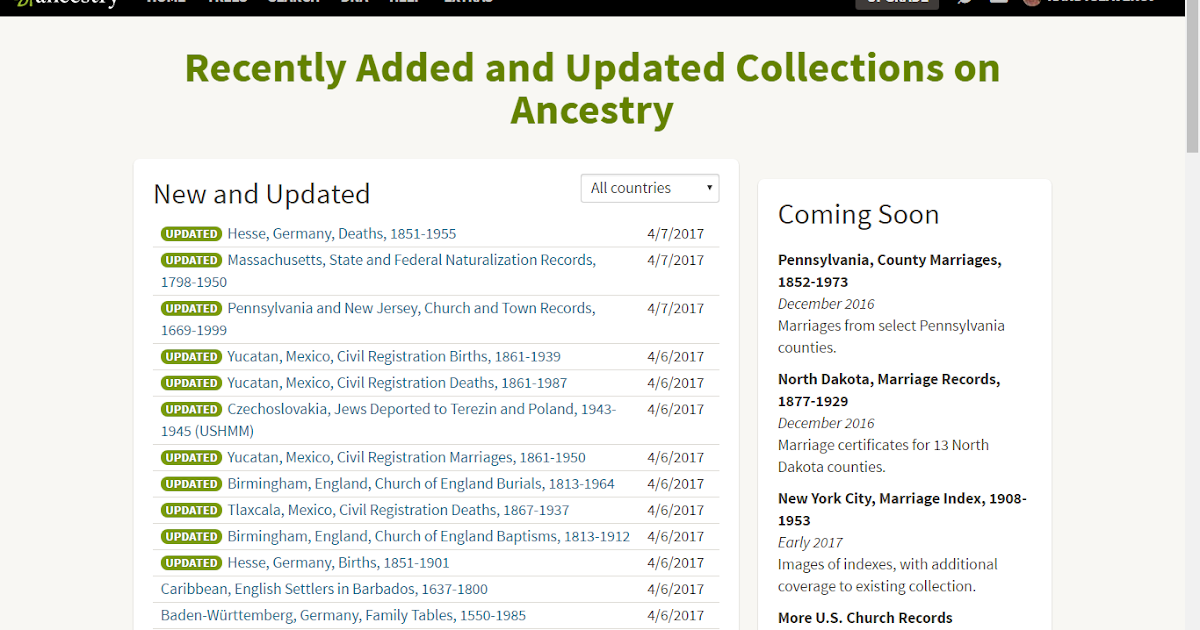1200x630 pixels.
Task: Click the UPDATED badge beside Yucatan Civil Registration Births
Action: point(191,356)
